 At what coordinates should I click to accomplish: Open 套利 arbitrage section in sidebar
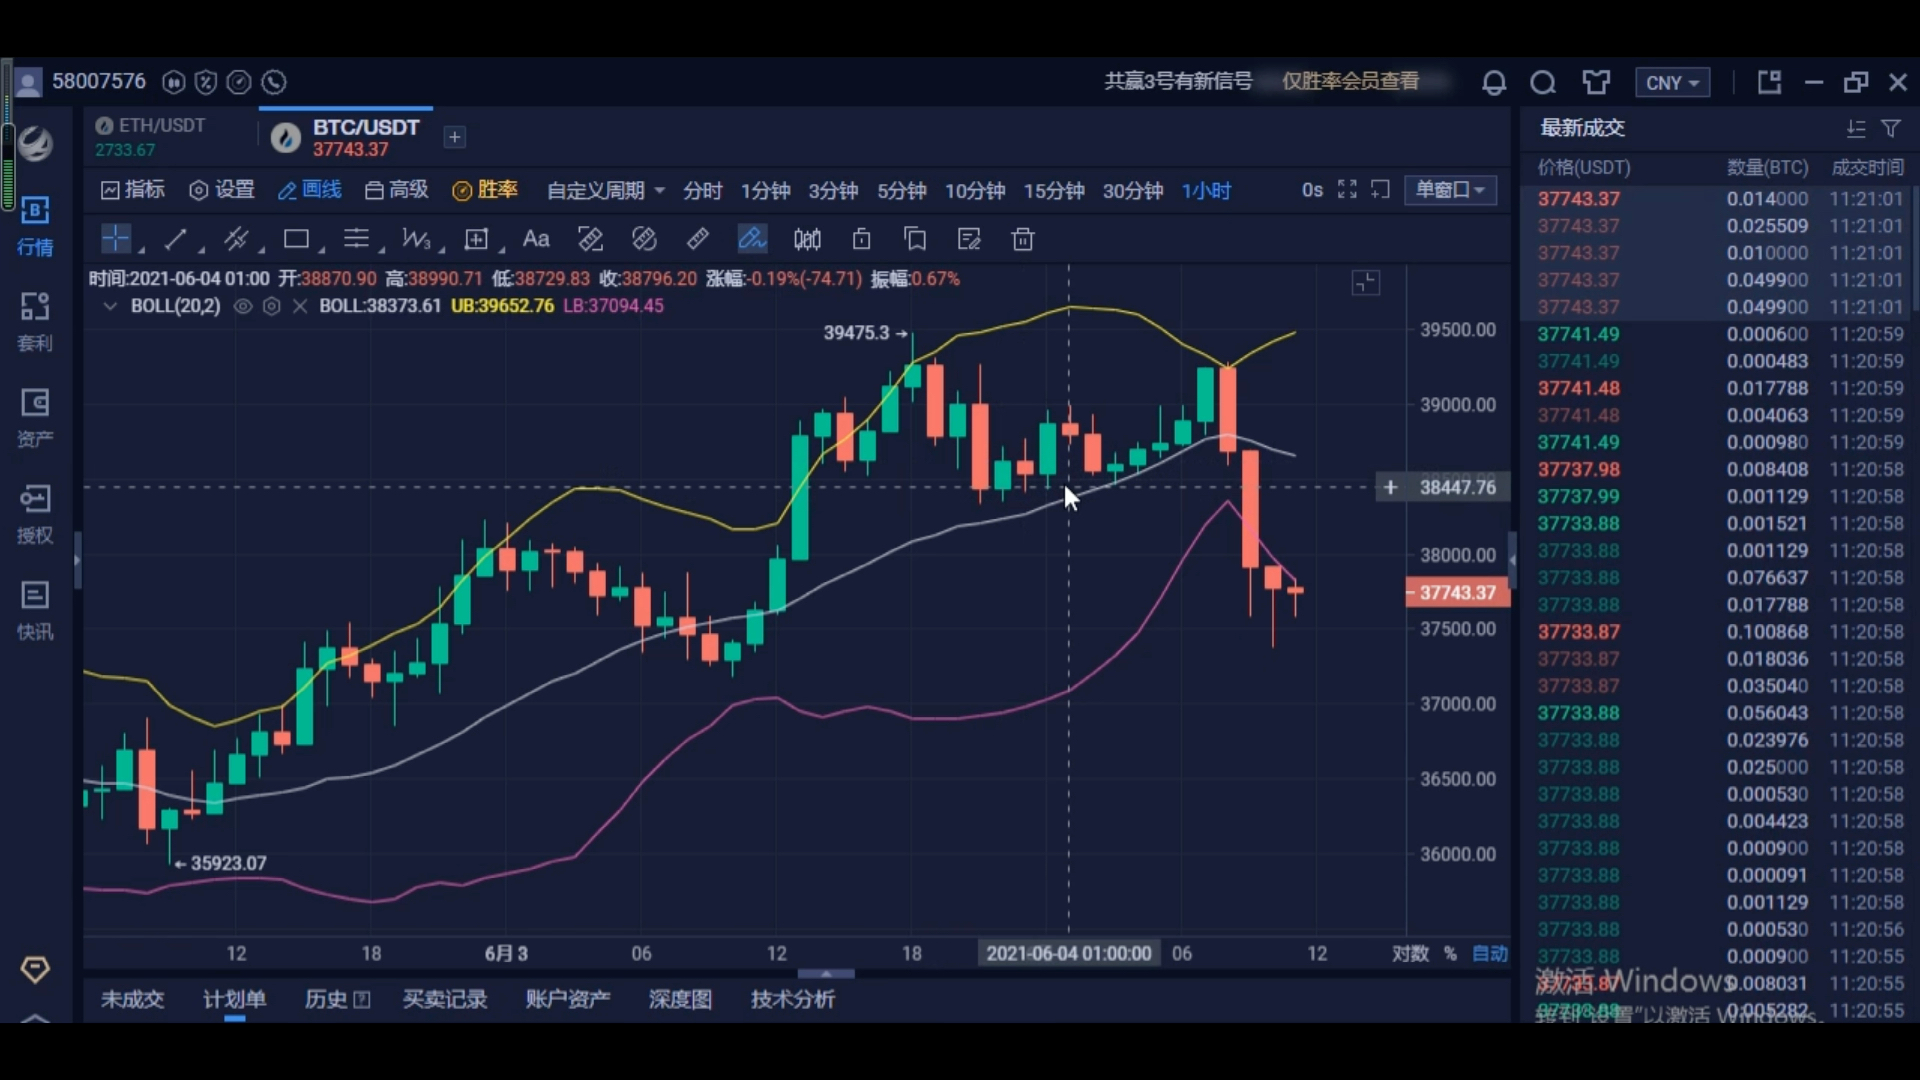click(x=35, y=322)
